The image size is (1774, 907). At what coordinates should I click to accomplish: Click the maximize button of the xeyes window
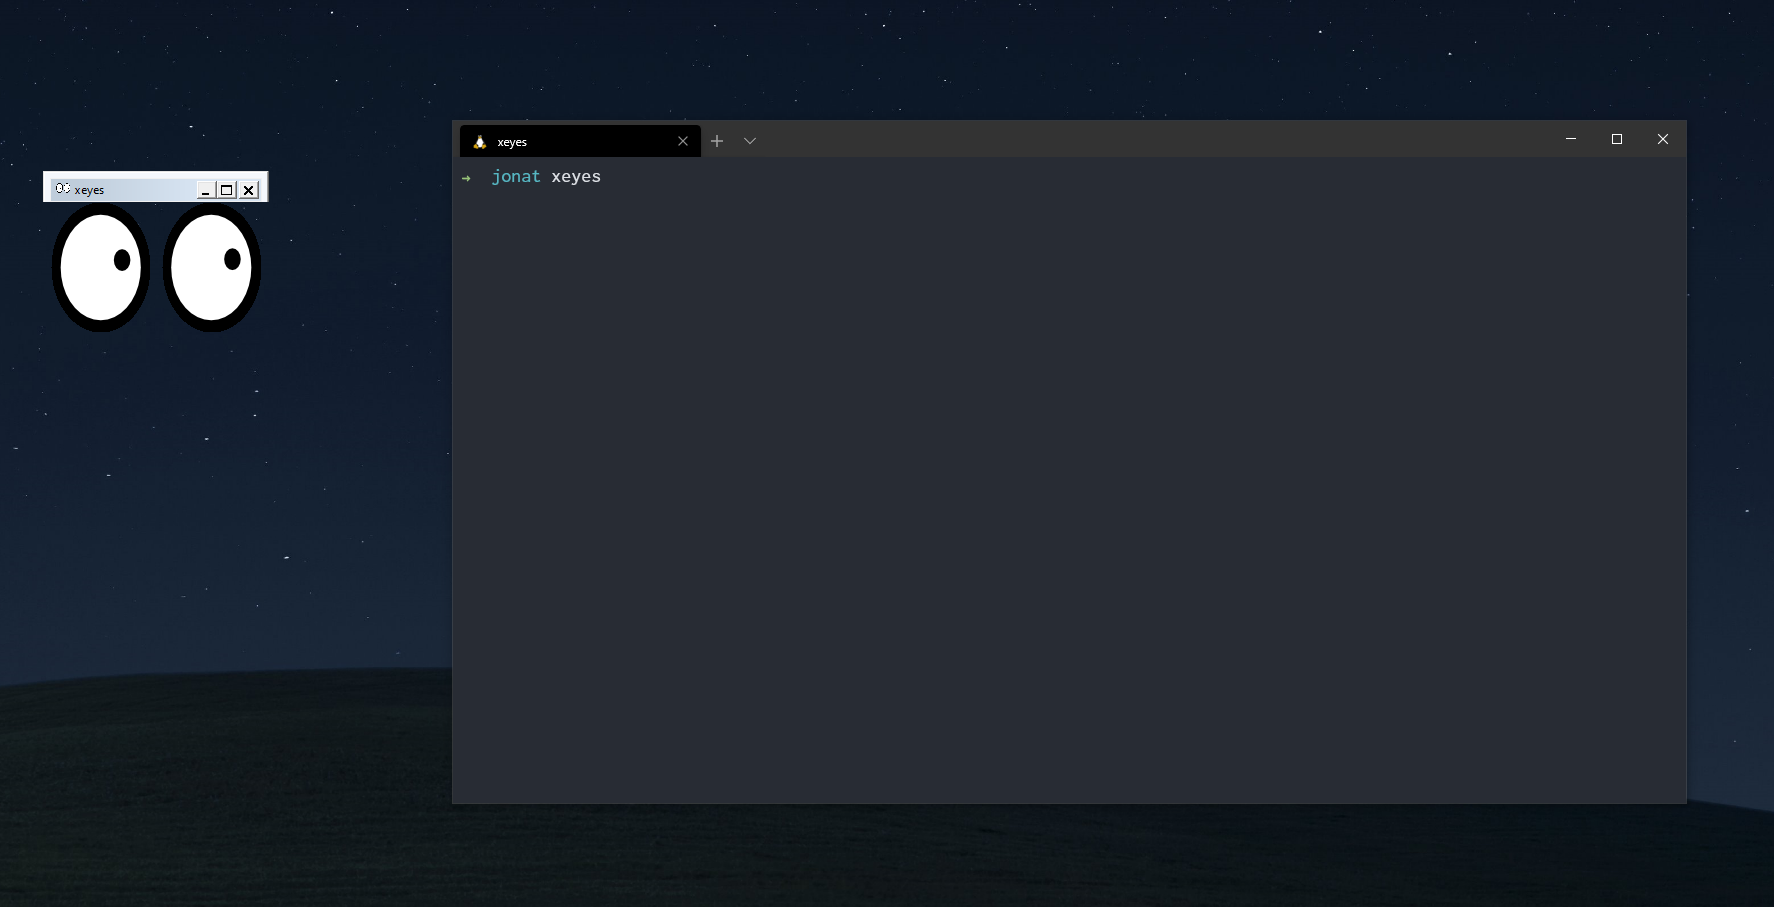pos(226,189)
